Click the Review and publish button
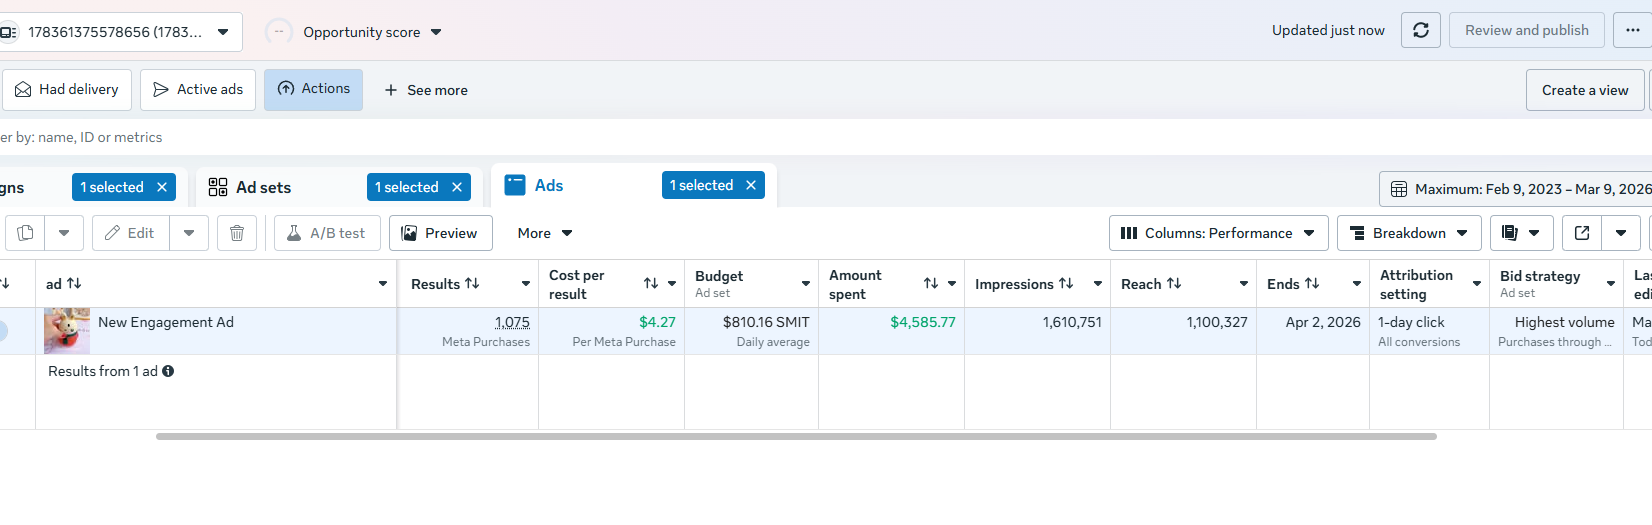Screen dimensions: 1652x525 pos(1526,31)
